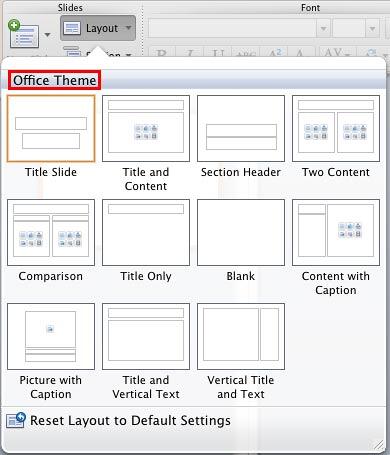Click the Title and Vertical Text label
This screenshot has width=390, height=455.
point(146,387)
